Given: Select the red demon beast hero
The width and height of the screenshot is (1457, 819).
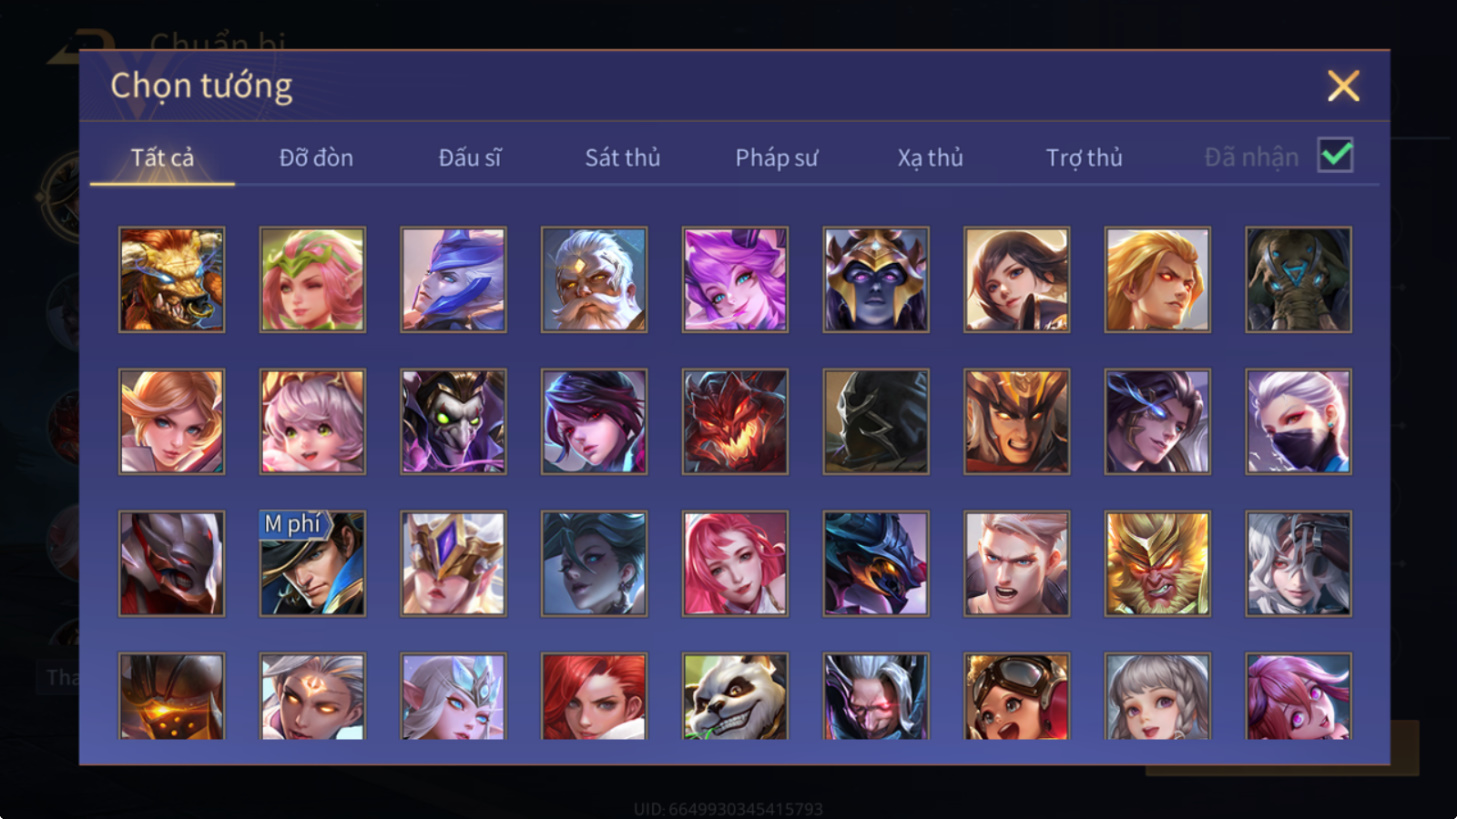Looking at the screenshot, I should 735,421.
